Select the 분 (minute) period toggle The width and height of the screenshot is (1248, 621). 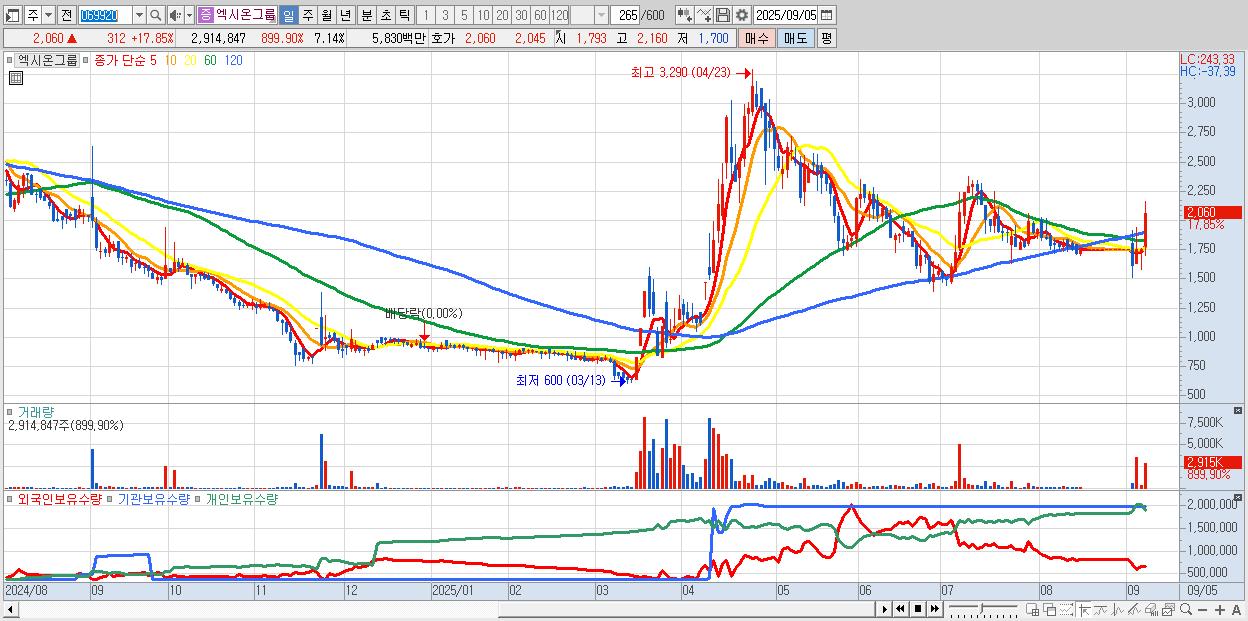click(367, 15)
